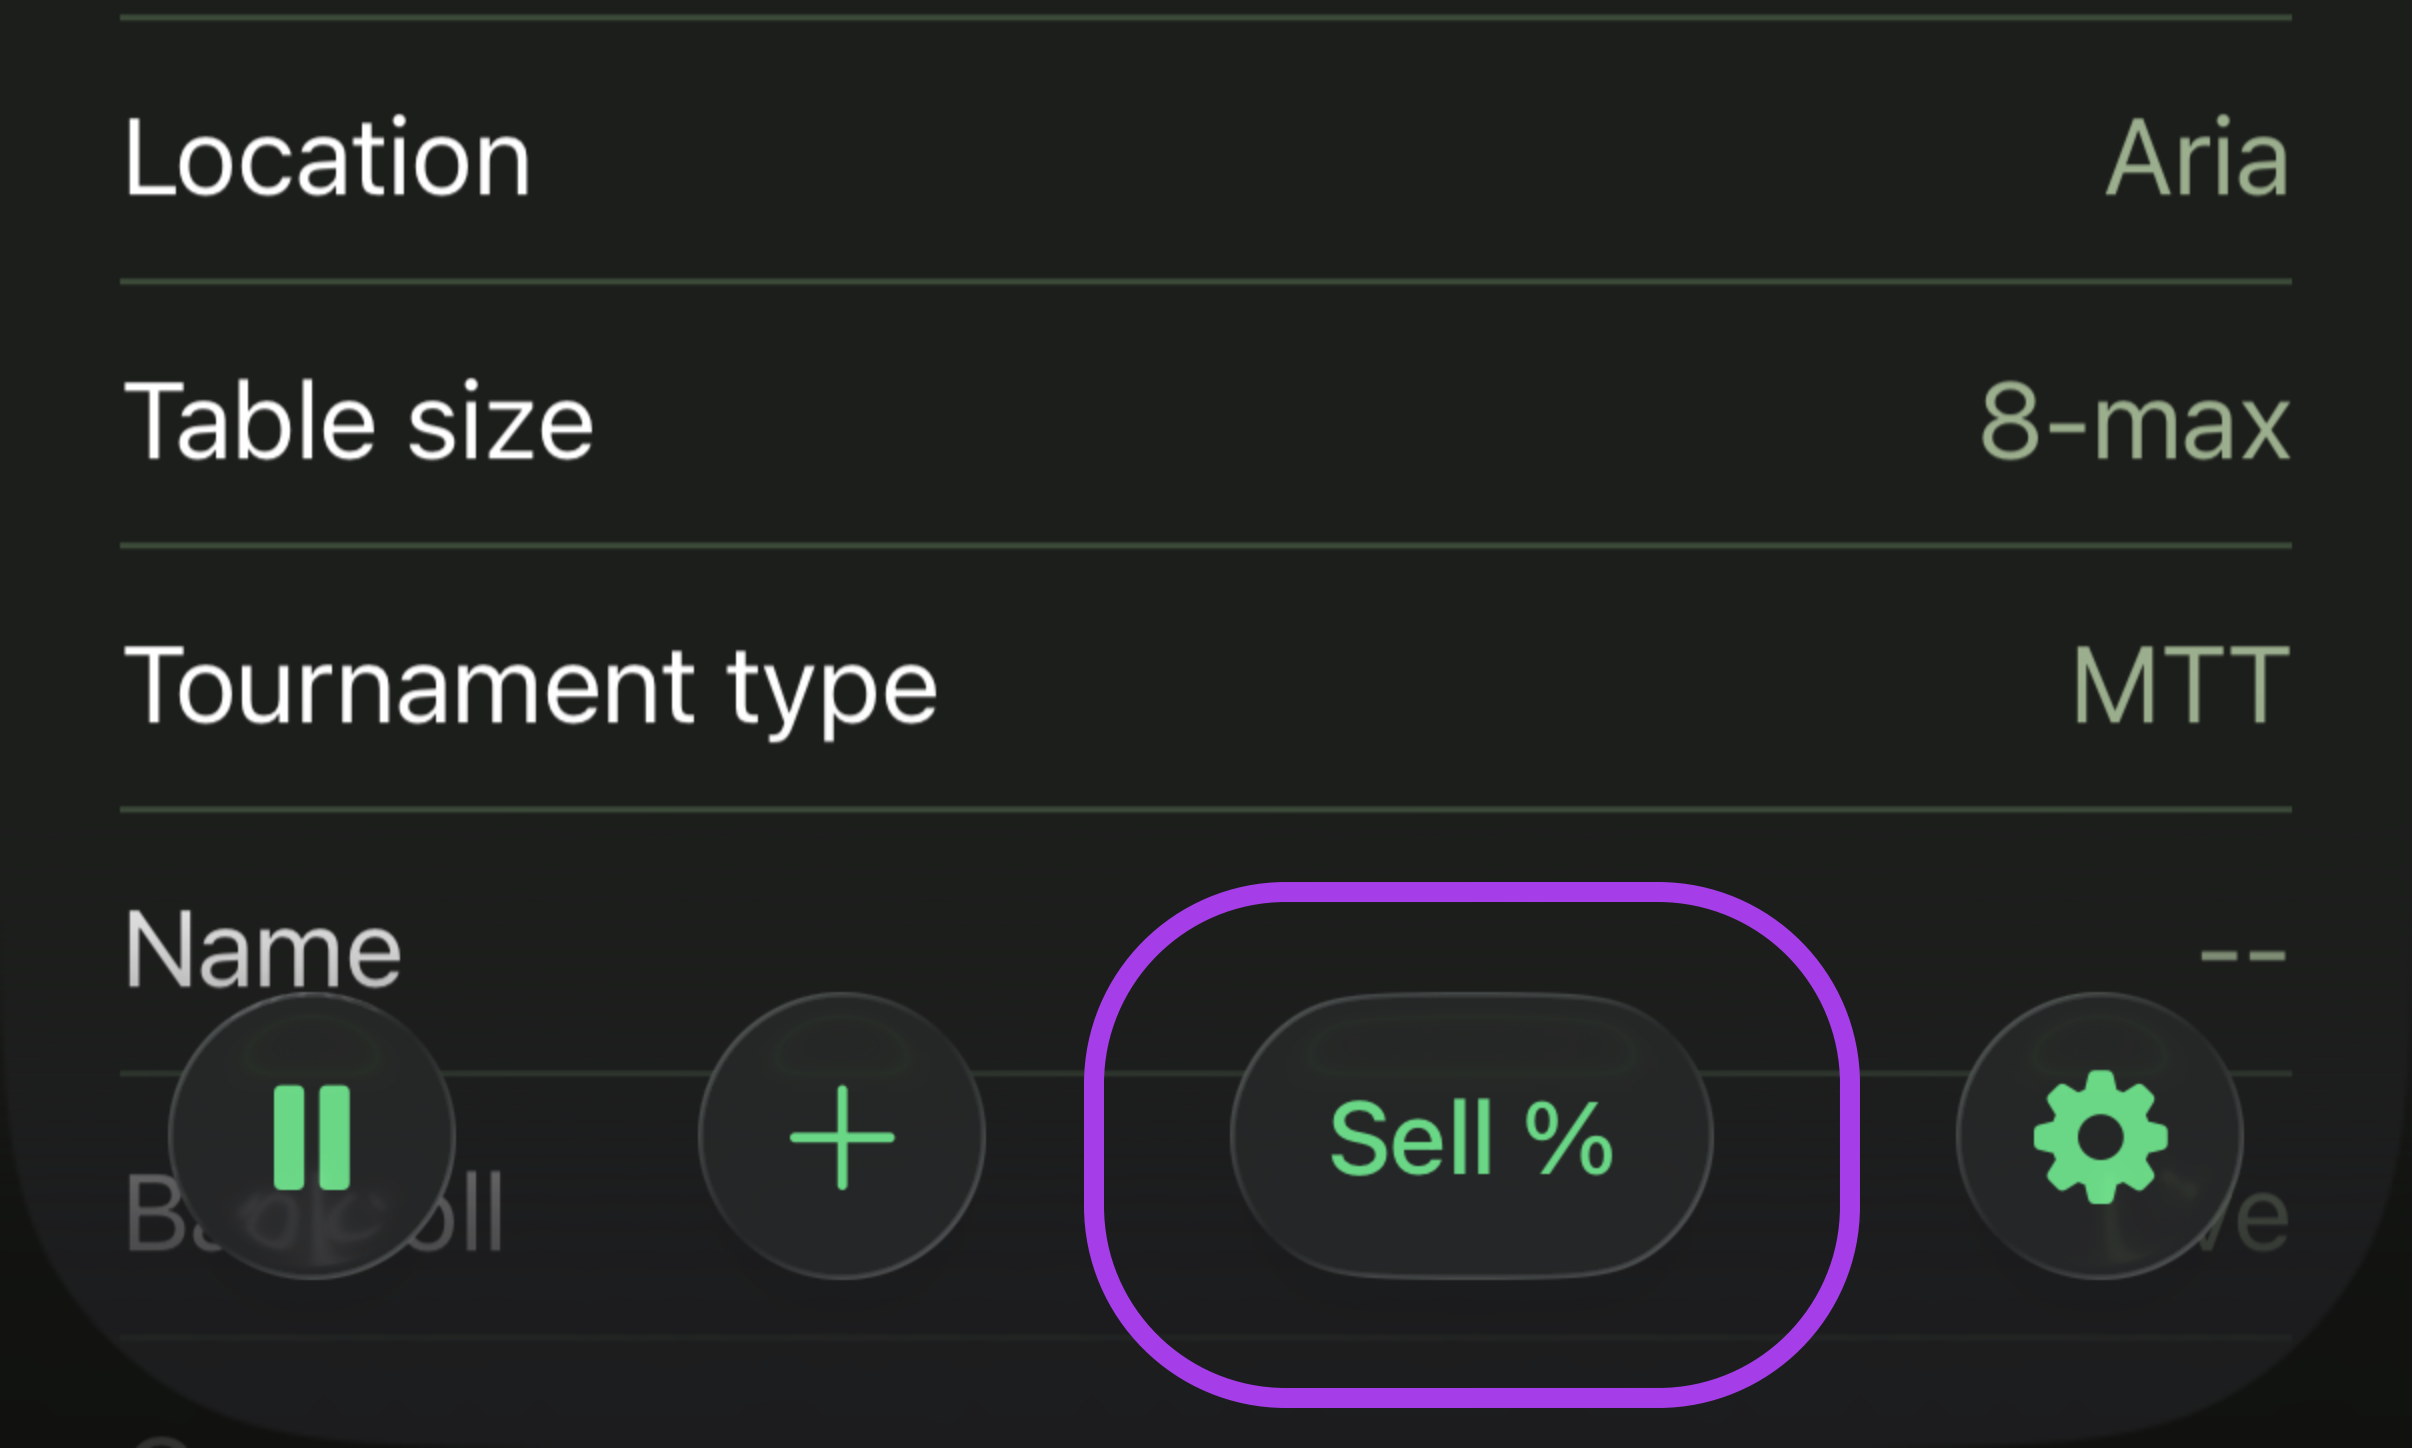Pause the session with the pause button
Screen dimensions: 2412x1448
pyautogui.click(x=312, y=1136)
